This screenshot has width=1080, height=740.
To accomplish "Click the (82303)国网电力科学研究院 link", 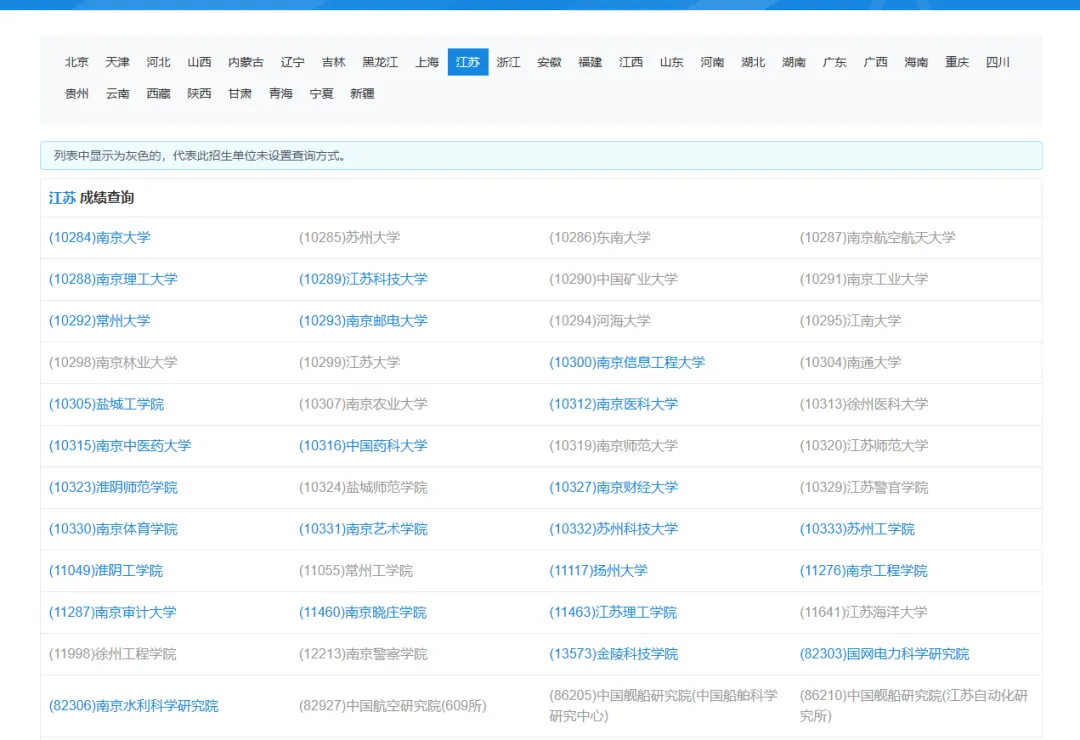I will (x=884, y=654).
